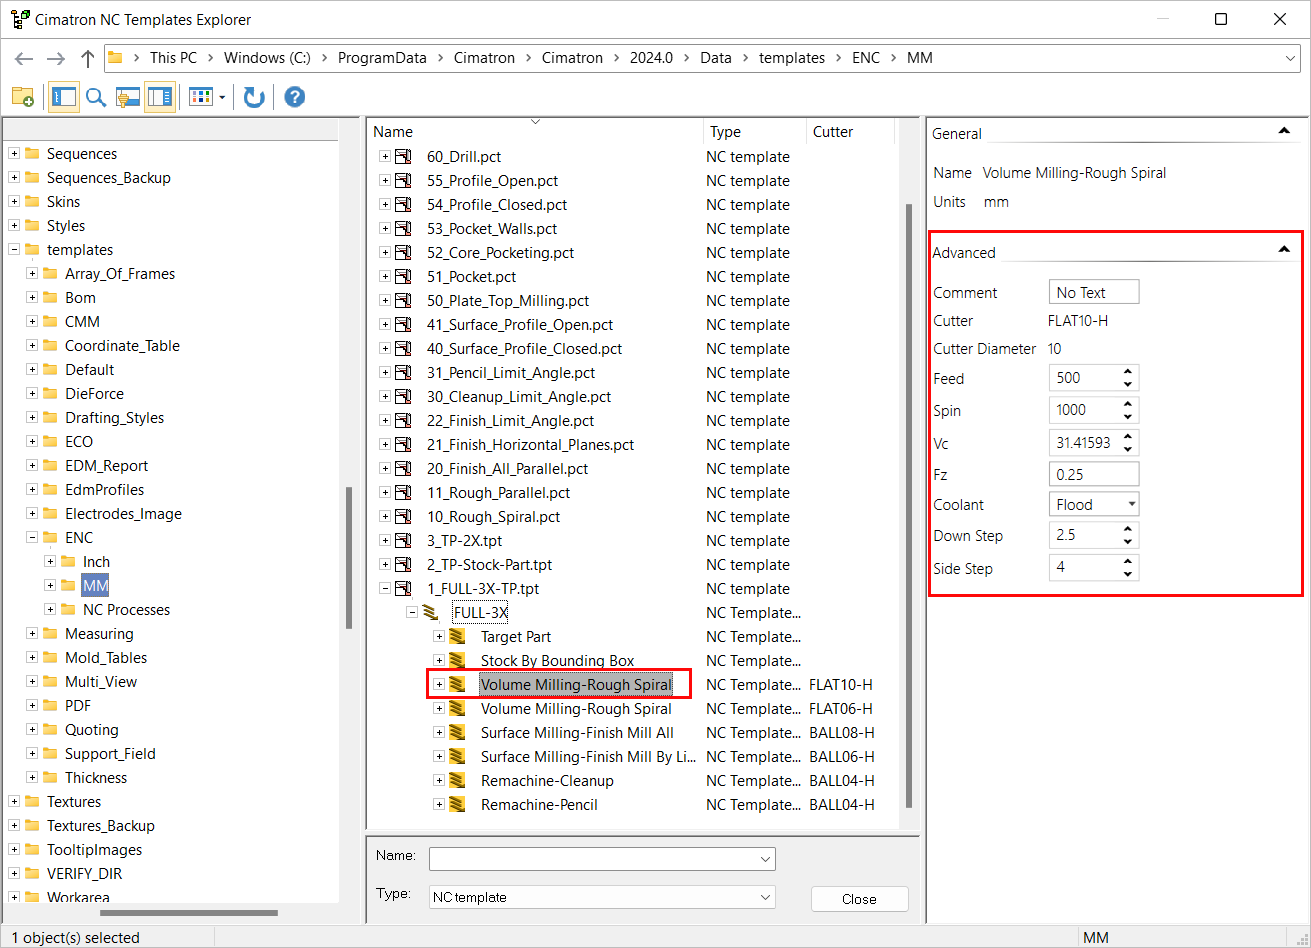Increase the Feed value stepper
The width and height of the screenshot is (1311, 948).
pyautogui.click(x=1128, y=373)
